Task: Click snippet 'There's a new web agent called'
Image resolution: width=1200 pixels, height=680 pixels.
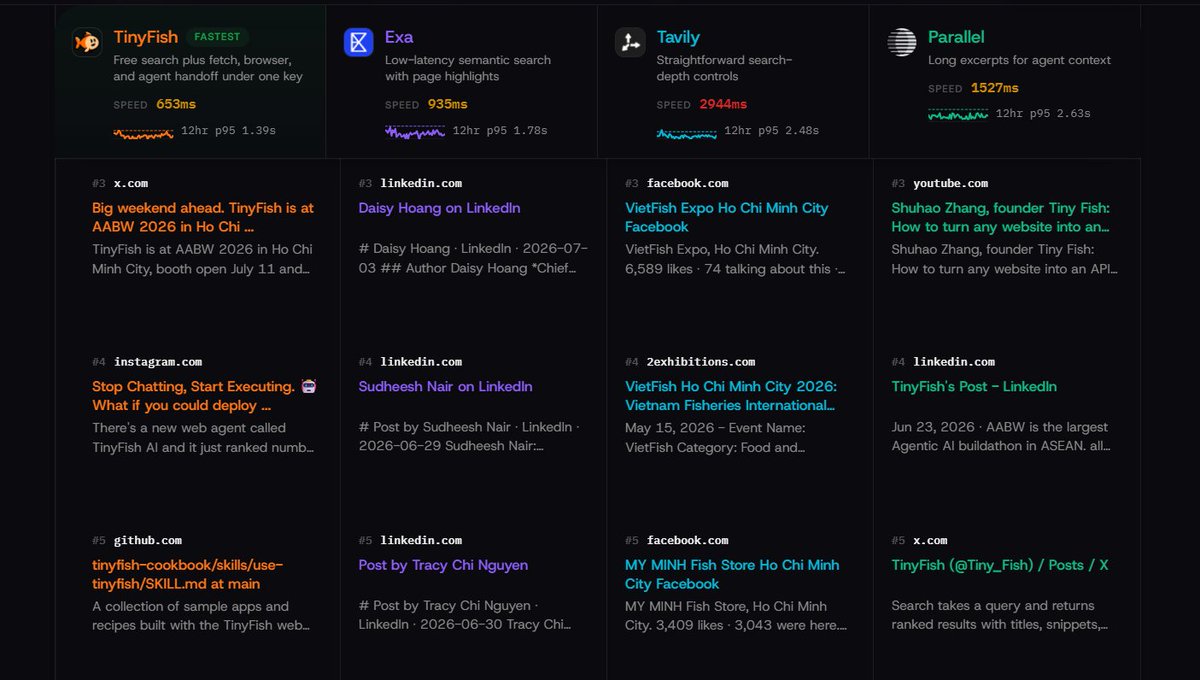Action: (203, 437)
